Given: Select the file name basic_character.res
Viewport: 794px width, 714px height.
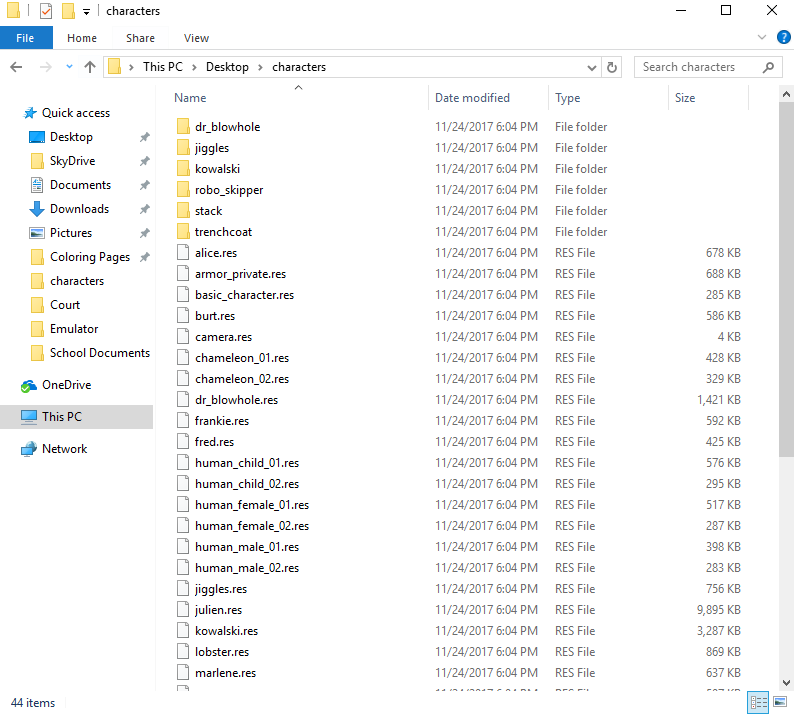Looking at the screenshot, I should click(245, 295).
